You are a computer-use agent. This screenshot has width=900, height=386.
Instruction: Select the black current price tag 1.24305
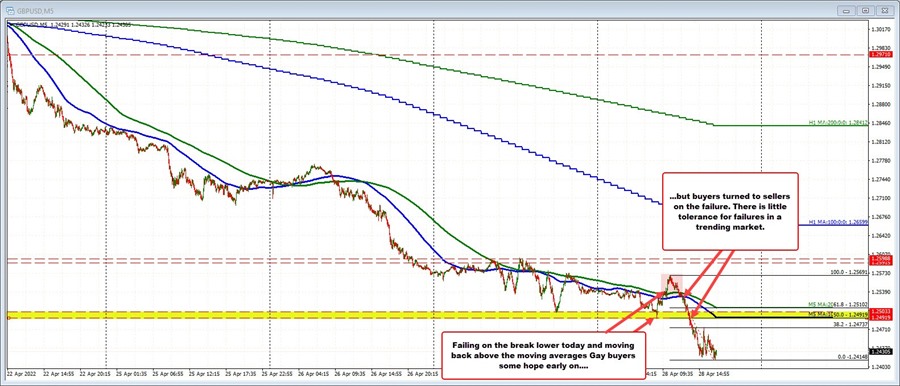coord(881,352)
